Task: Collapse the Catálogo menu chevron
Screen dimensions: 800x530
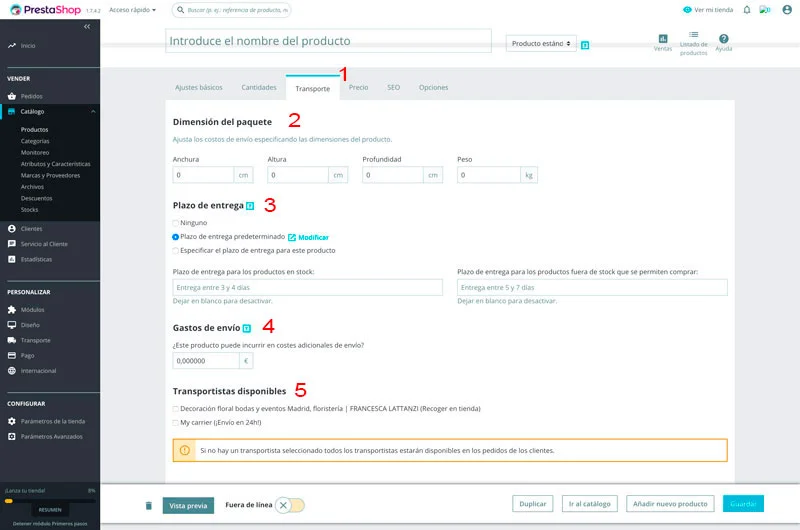Action: click(93, 111)
